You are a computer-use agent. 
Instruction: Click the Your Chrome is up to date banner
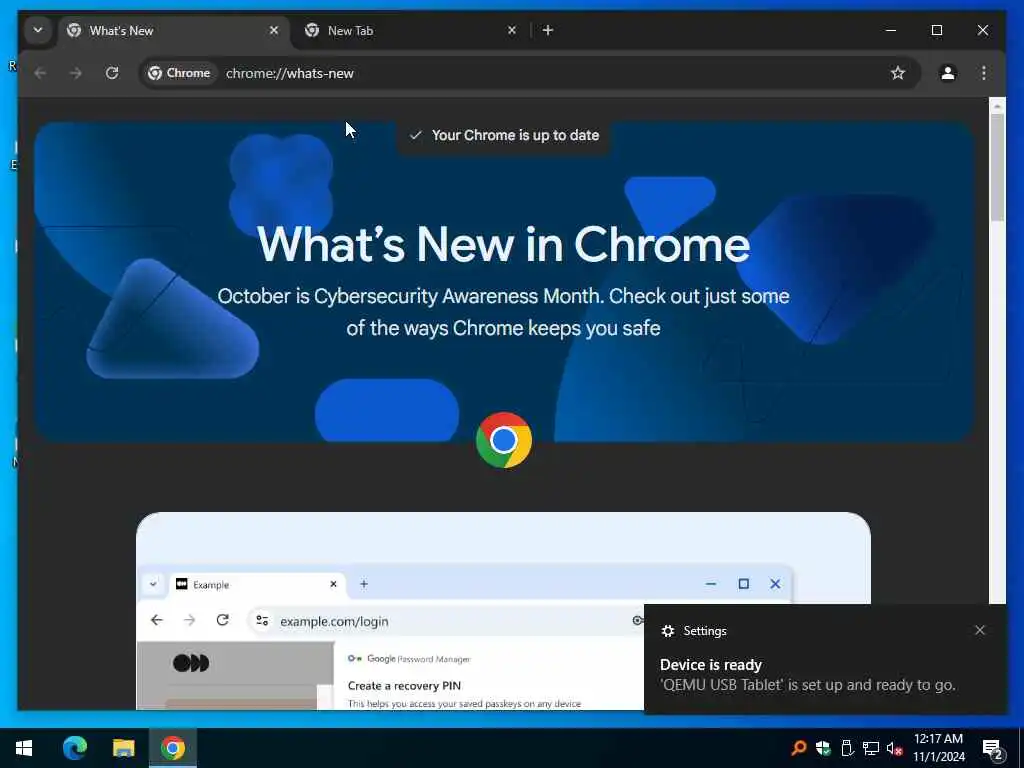pyautogui.click(x=504, y=136)
